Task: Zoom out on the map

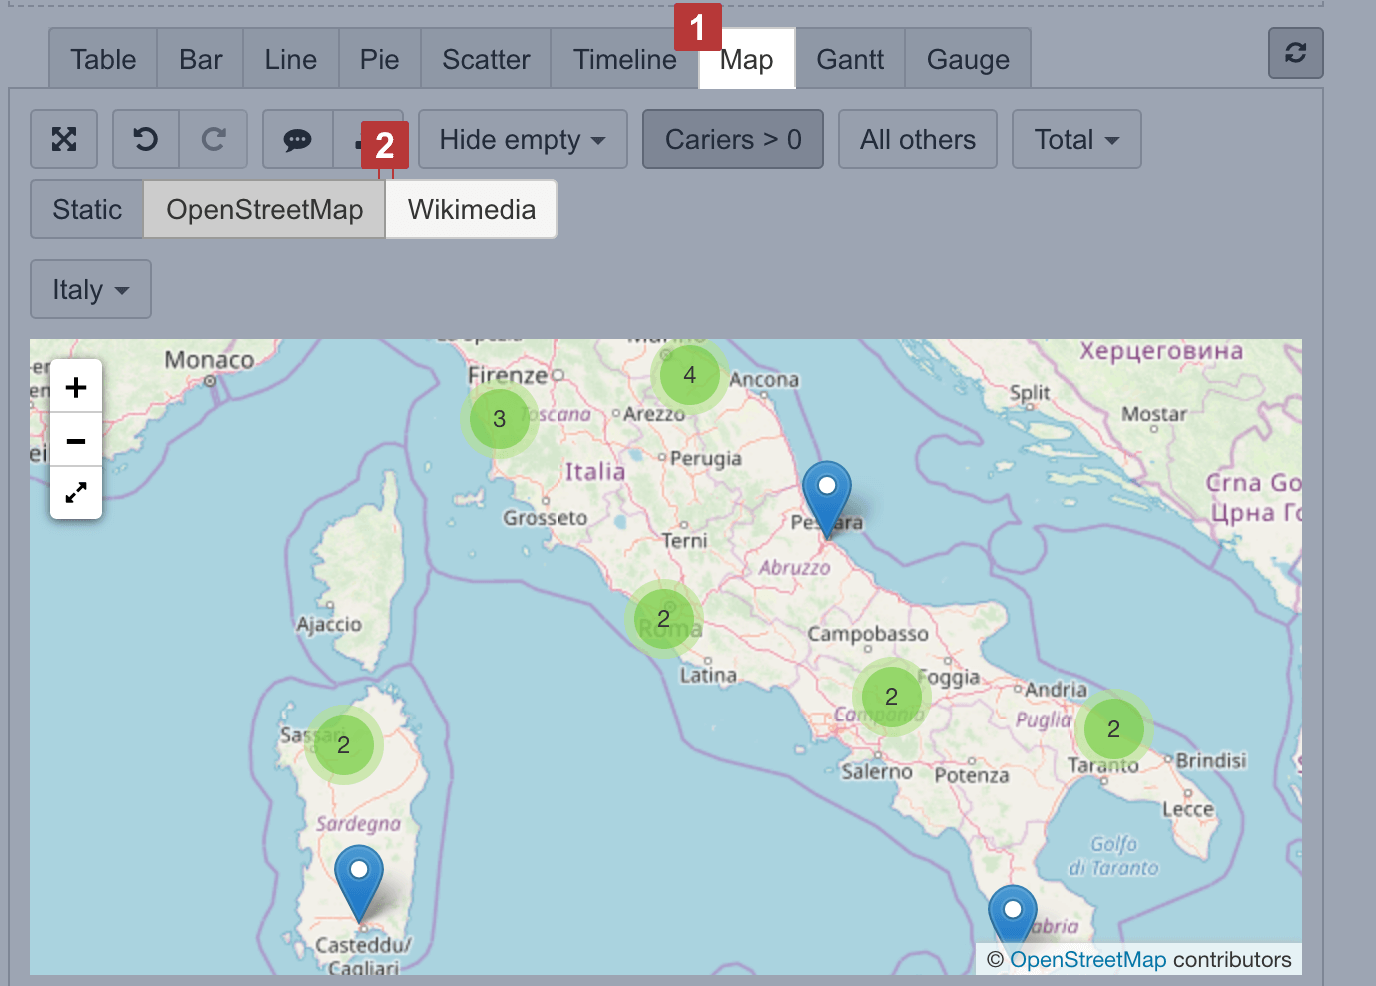Action: click(76, 440)
